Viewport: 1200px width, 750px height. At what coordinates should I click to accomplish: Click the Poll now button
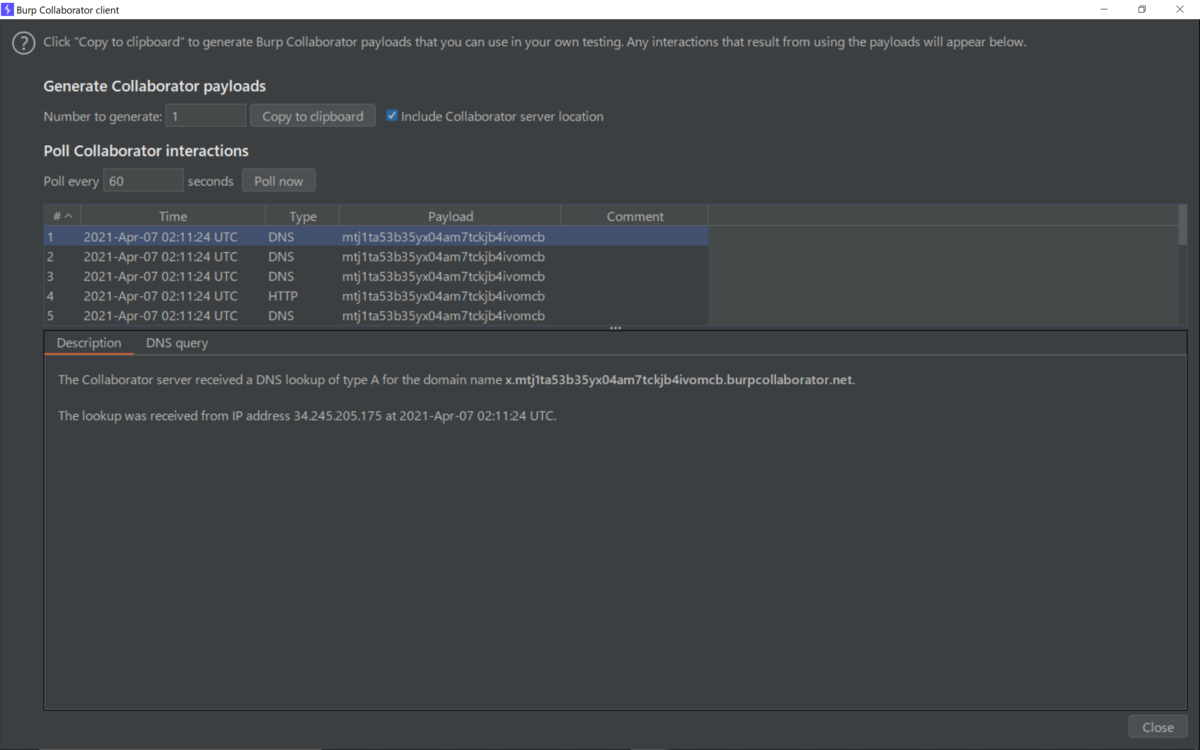pyautogui.click(x=279, y=181)
